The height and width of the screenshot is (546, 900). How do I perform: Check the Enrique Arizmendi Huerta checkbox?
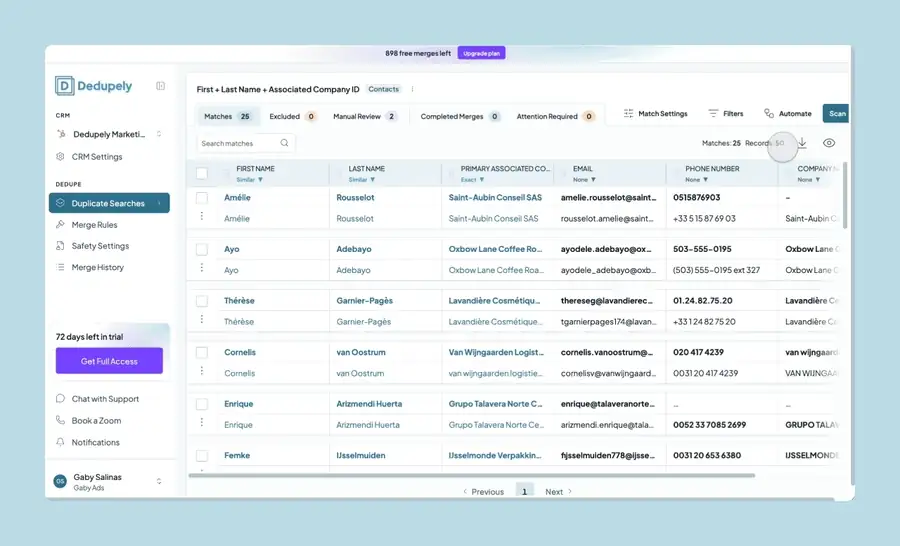(x=202, y=404)
